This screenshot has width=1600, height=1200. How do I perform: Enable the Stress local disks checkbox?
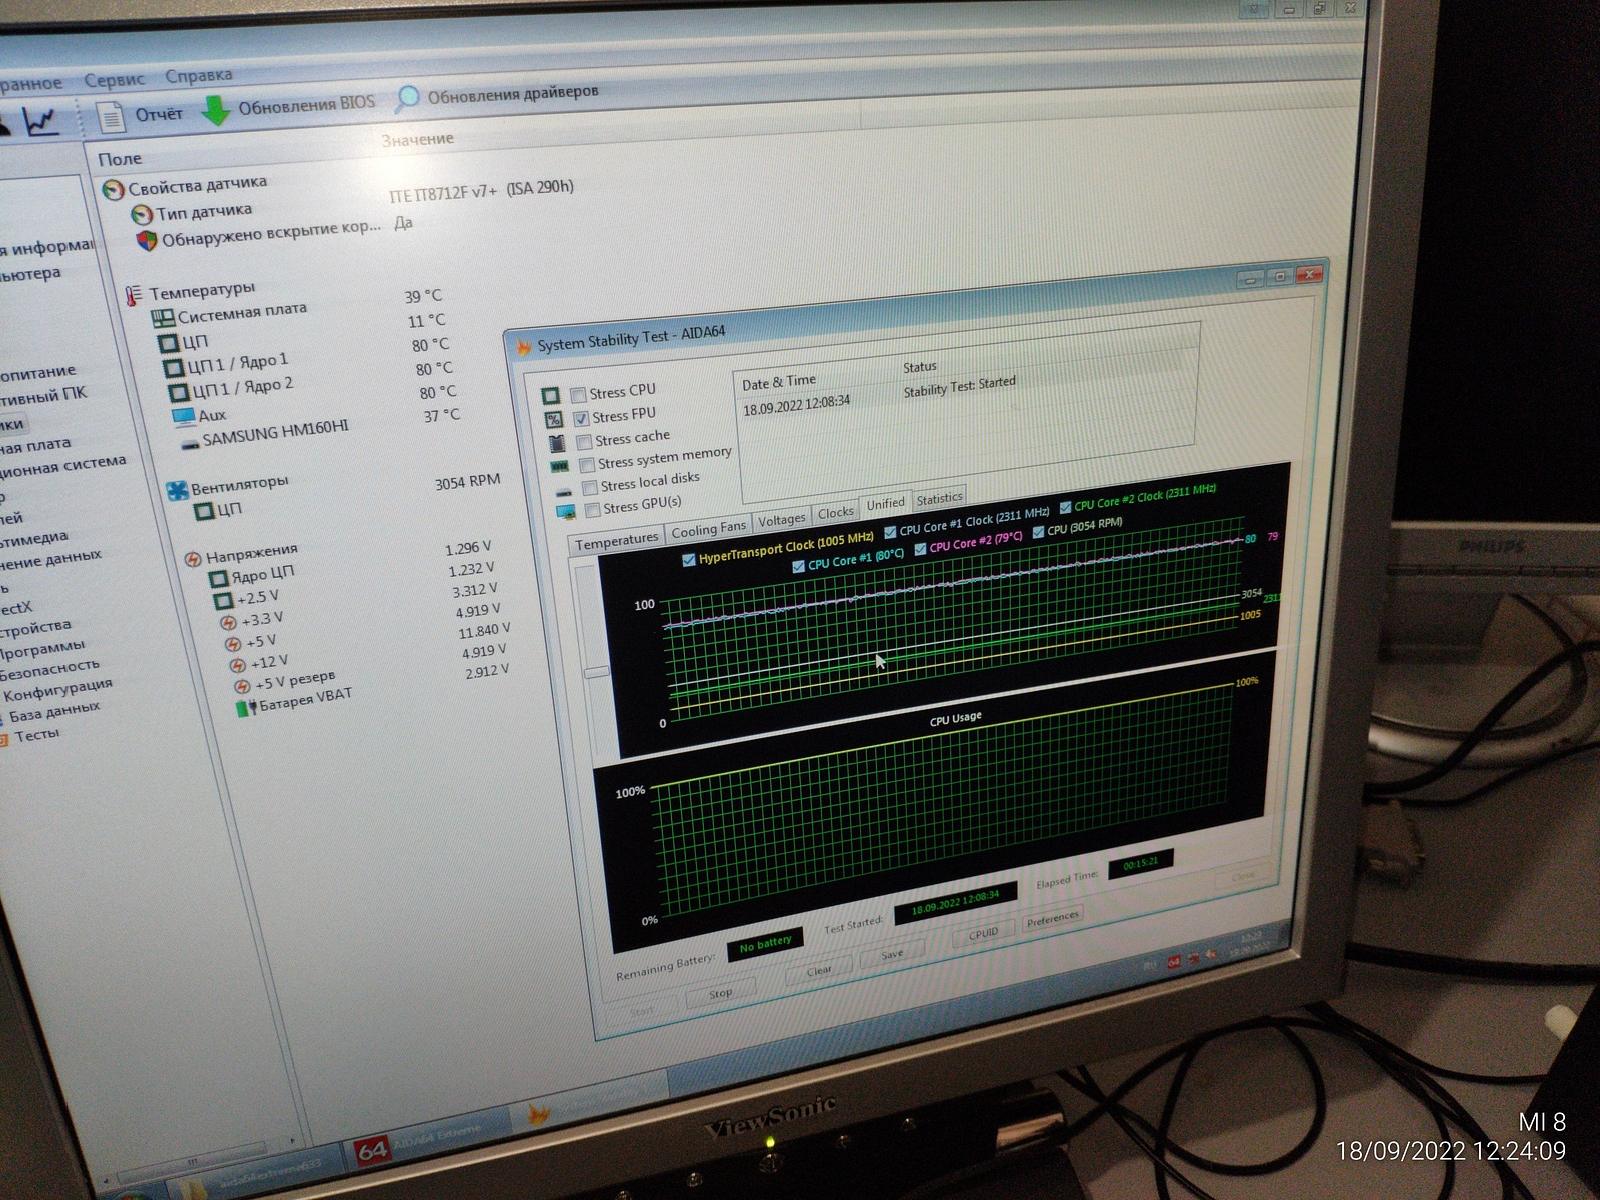(590, 487)
